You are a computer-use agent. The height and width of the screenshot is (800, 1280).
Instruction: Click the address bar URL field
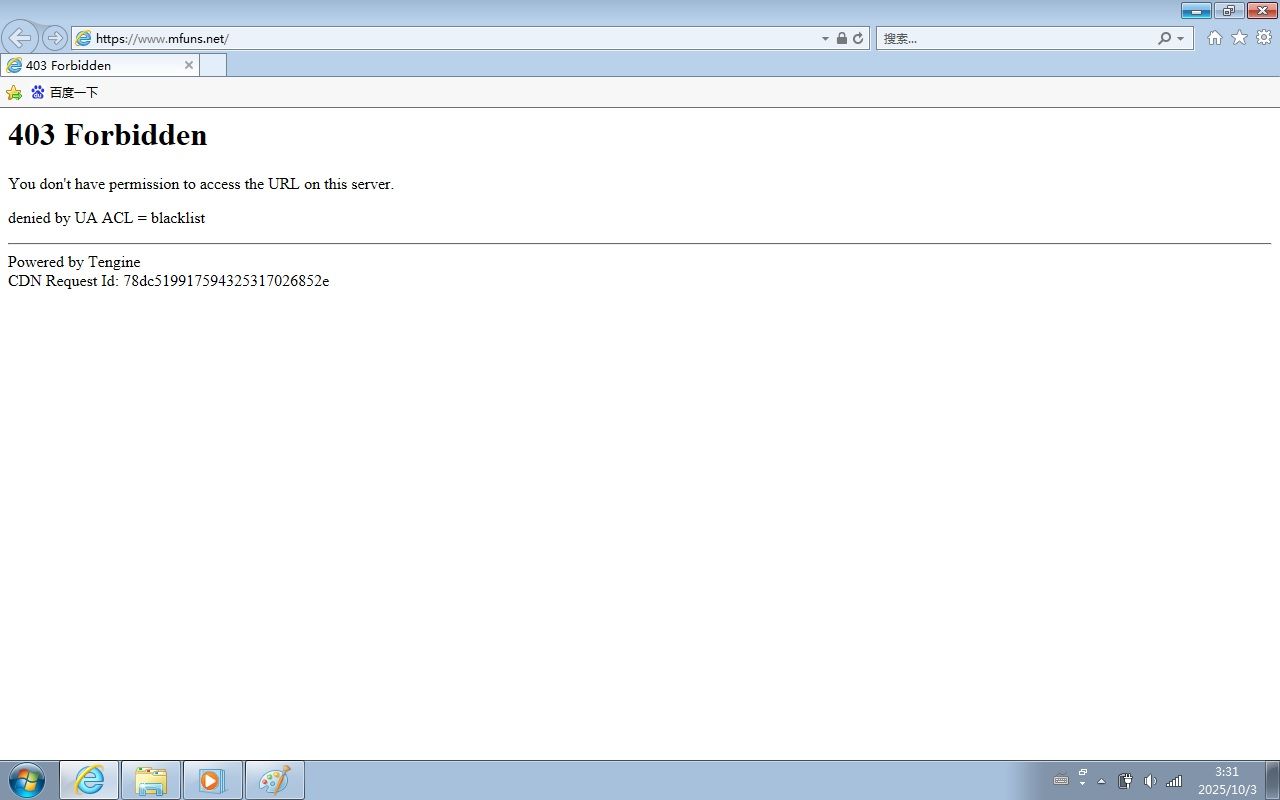[x=450, y=38]
